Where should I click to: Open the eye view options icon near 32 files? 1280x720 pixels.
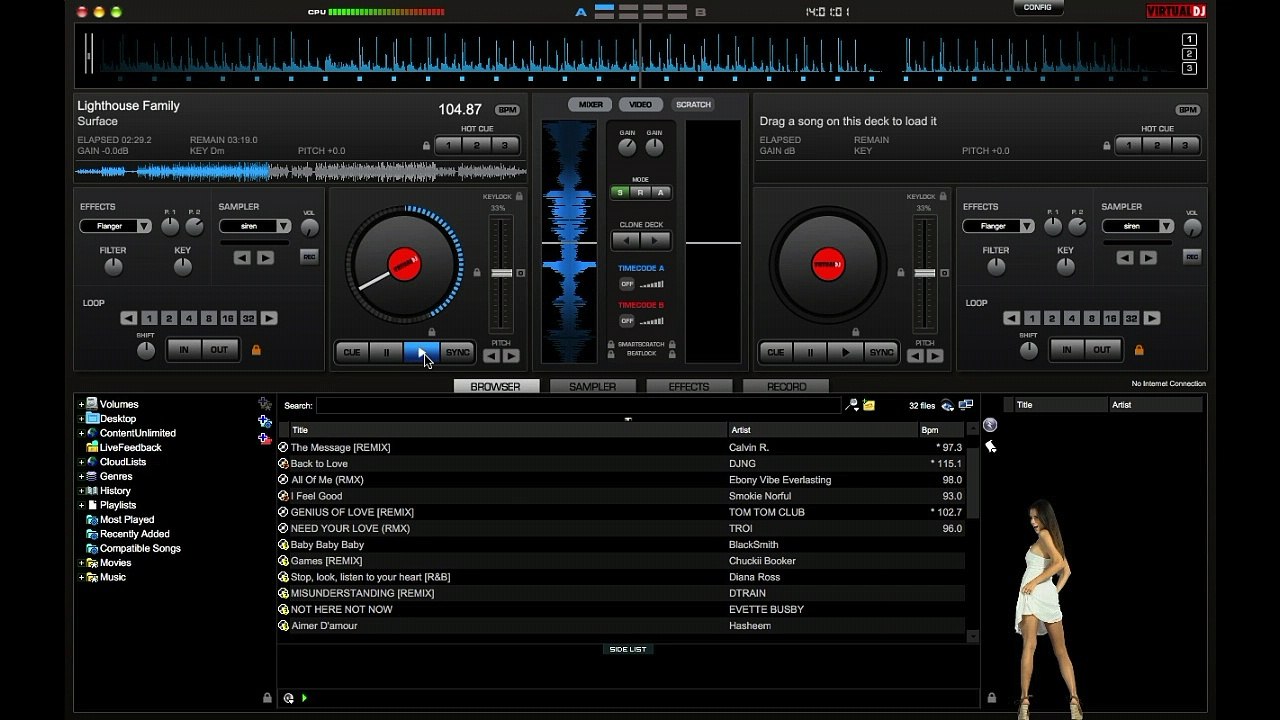click(x=948, y=405)
